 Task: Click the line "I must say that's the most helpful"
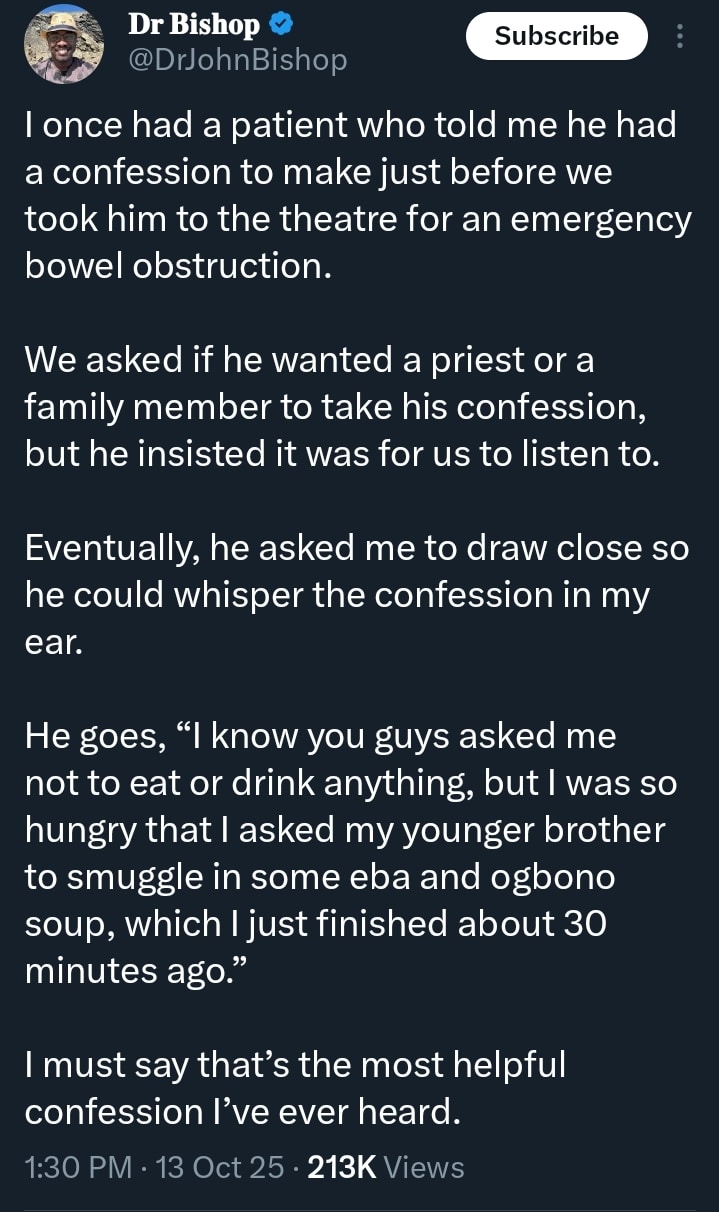(x=295, y=1065)
